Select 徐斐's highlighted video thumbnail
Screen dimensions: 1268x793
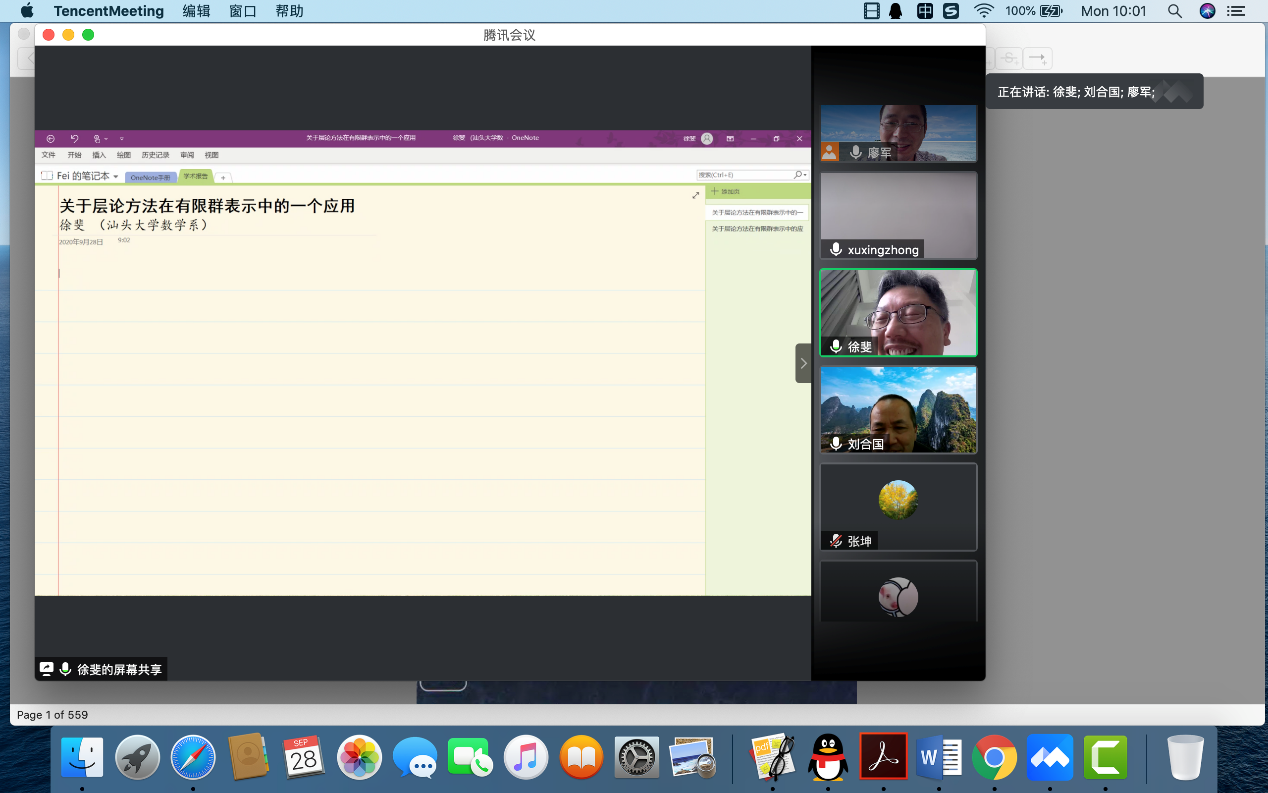[x=898, y=312]
